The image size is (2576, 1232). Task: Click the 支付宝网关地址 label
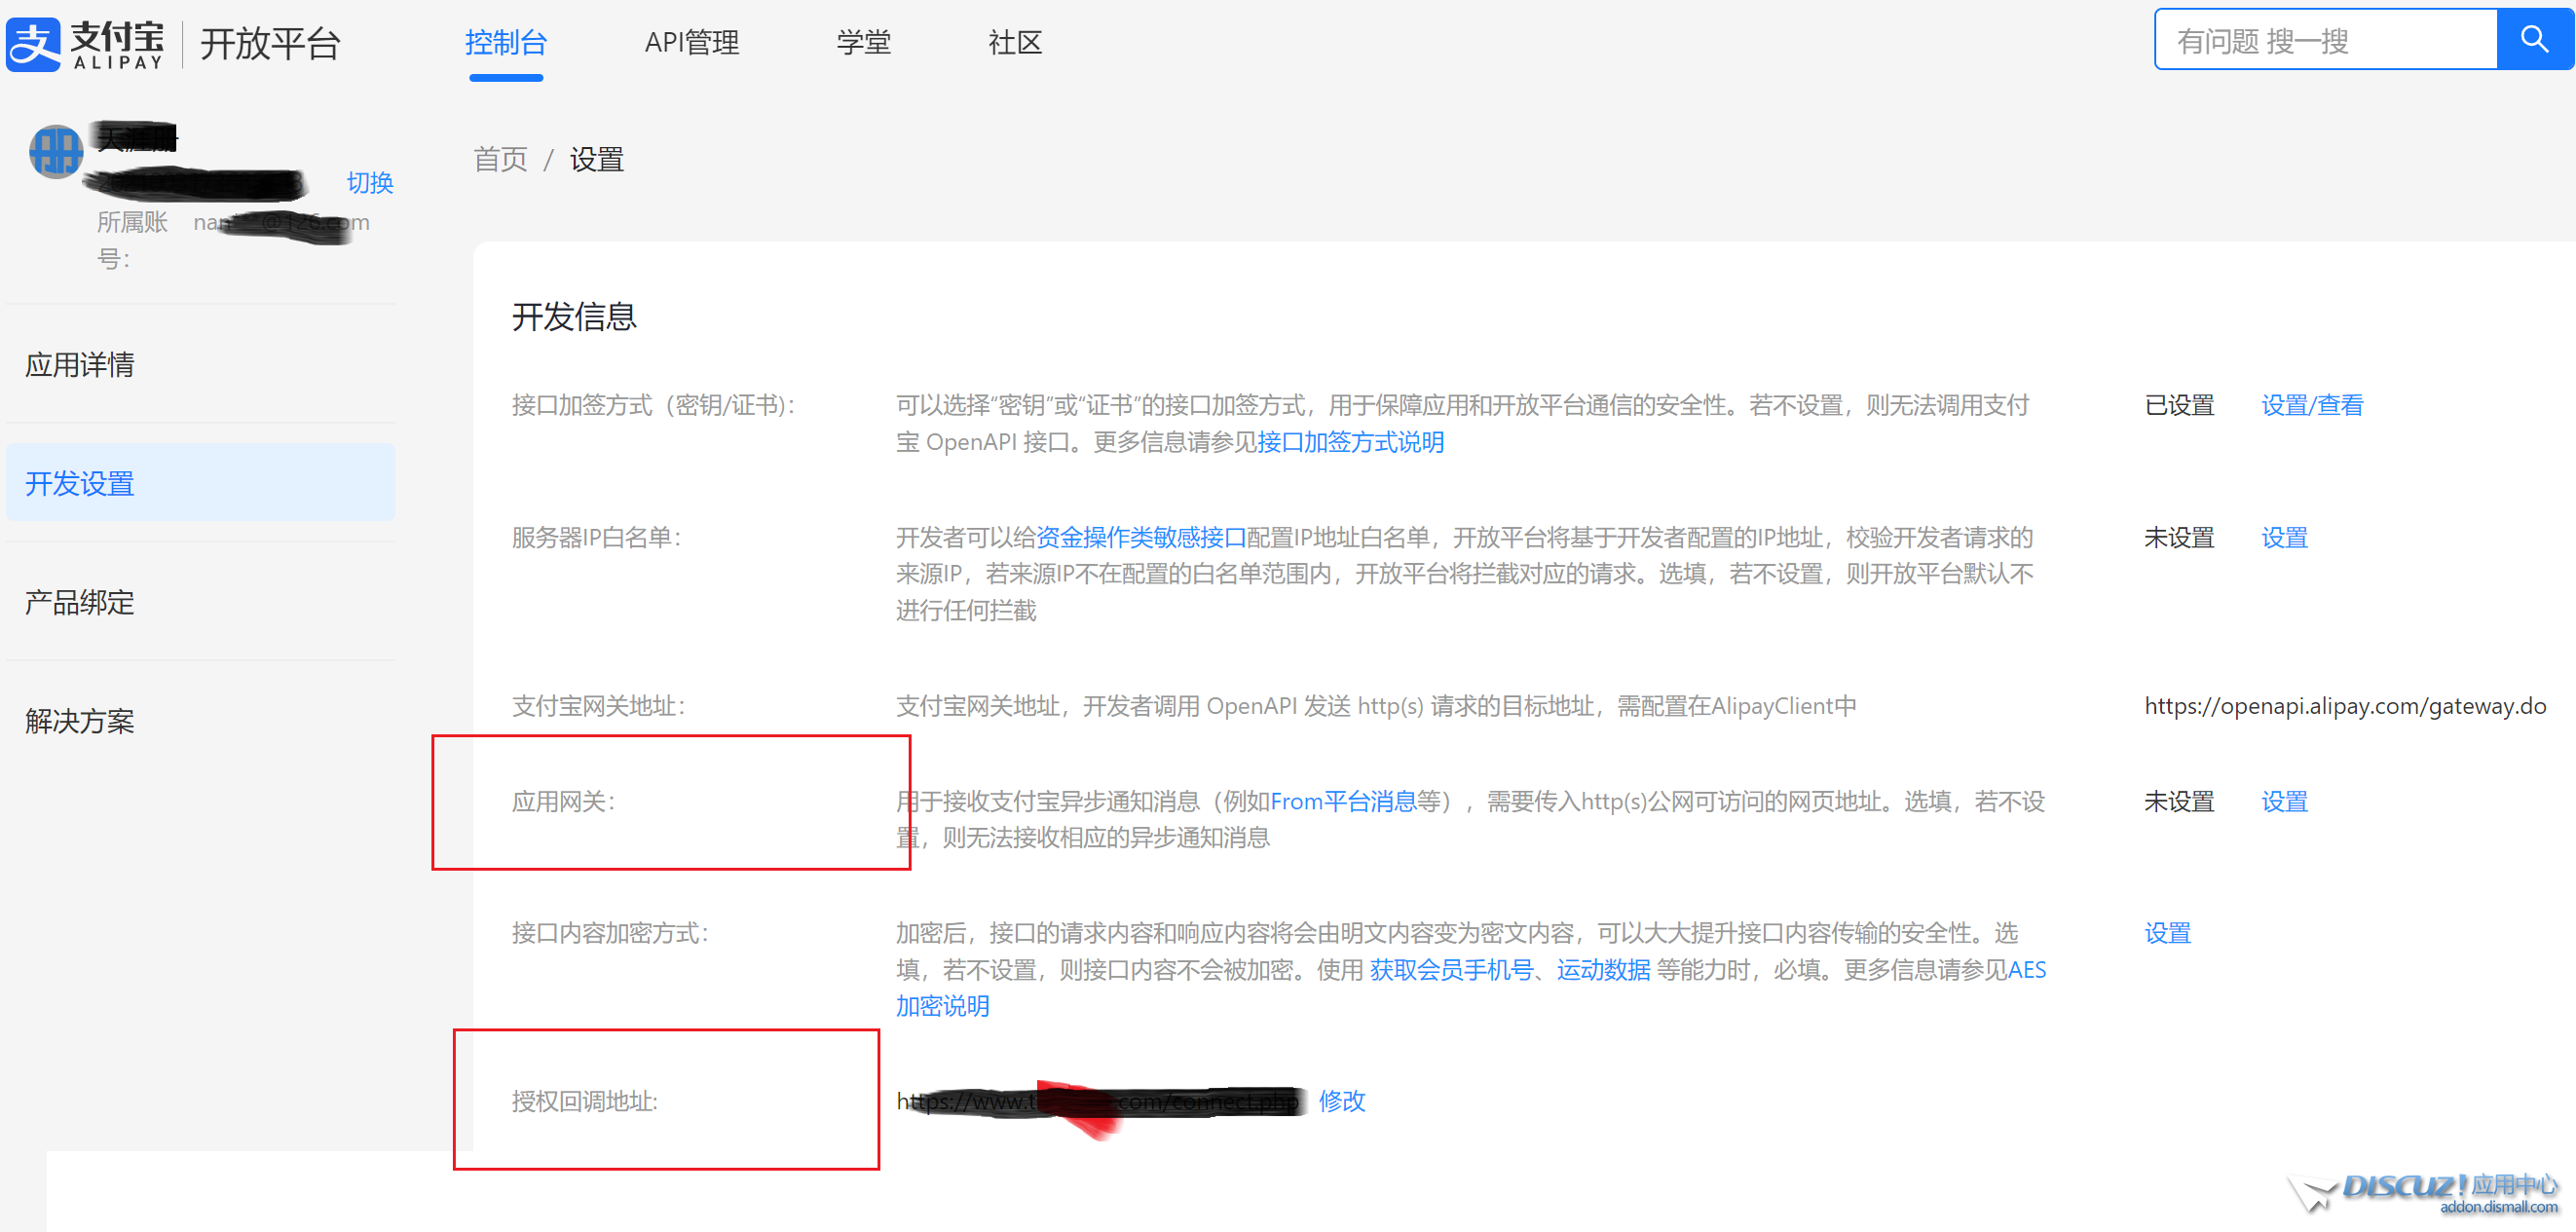(598, 706)
